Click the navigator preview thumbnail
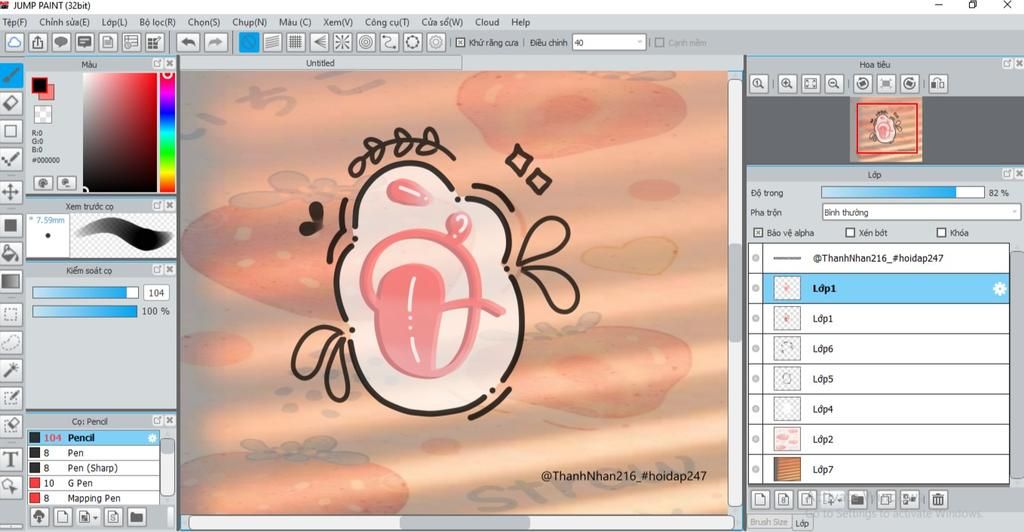This screenshot has height=532, width=1024. coord(886,129)
